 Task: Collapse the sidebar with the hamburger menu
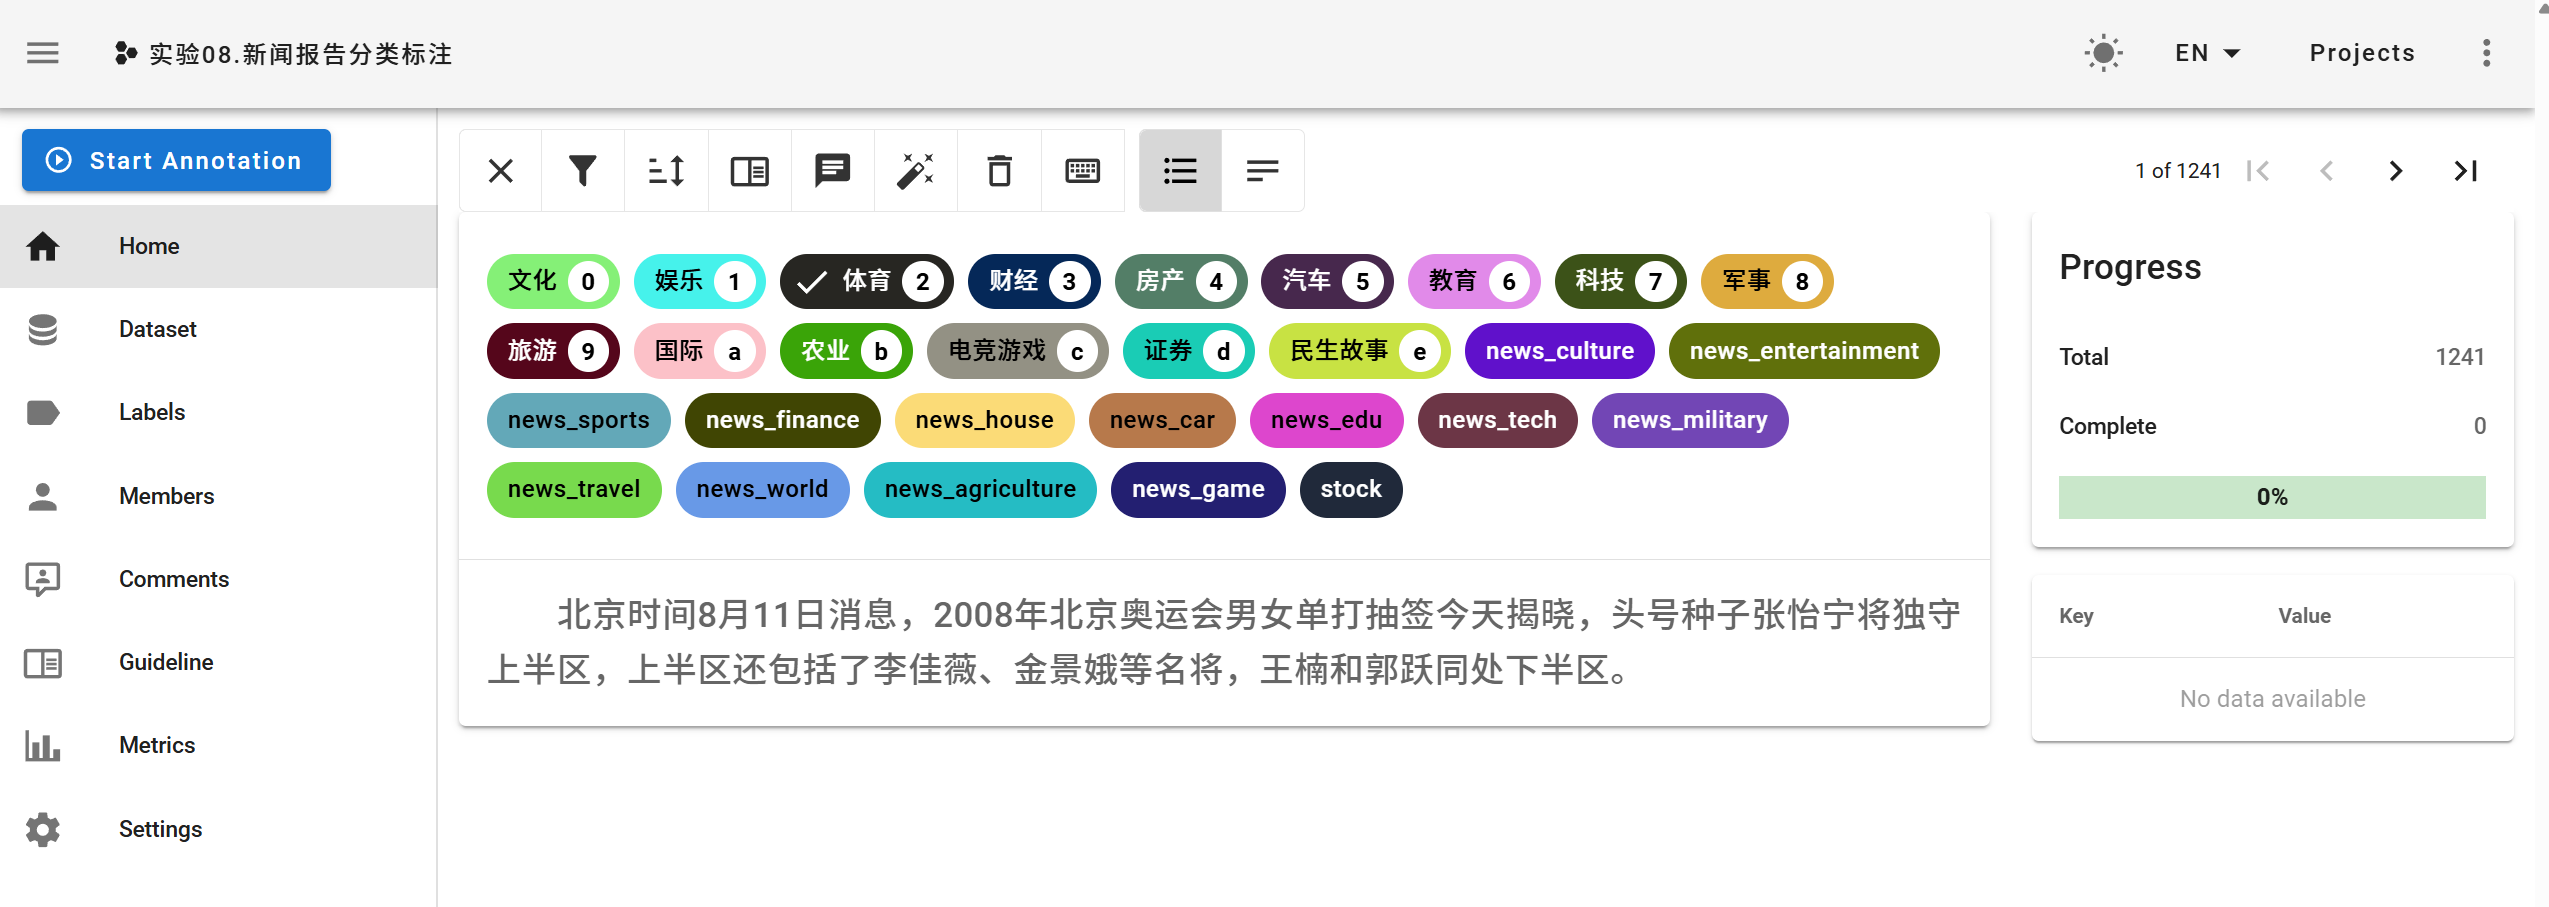point(42,52)
